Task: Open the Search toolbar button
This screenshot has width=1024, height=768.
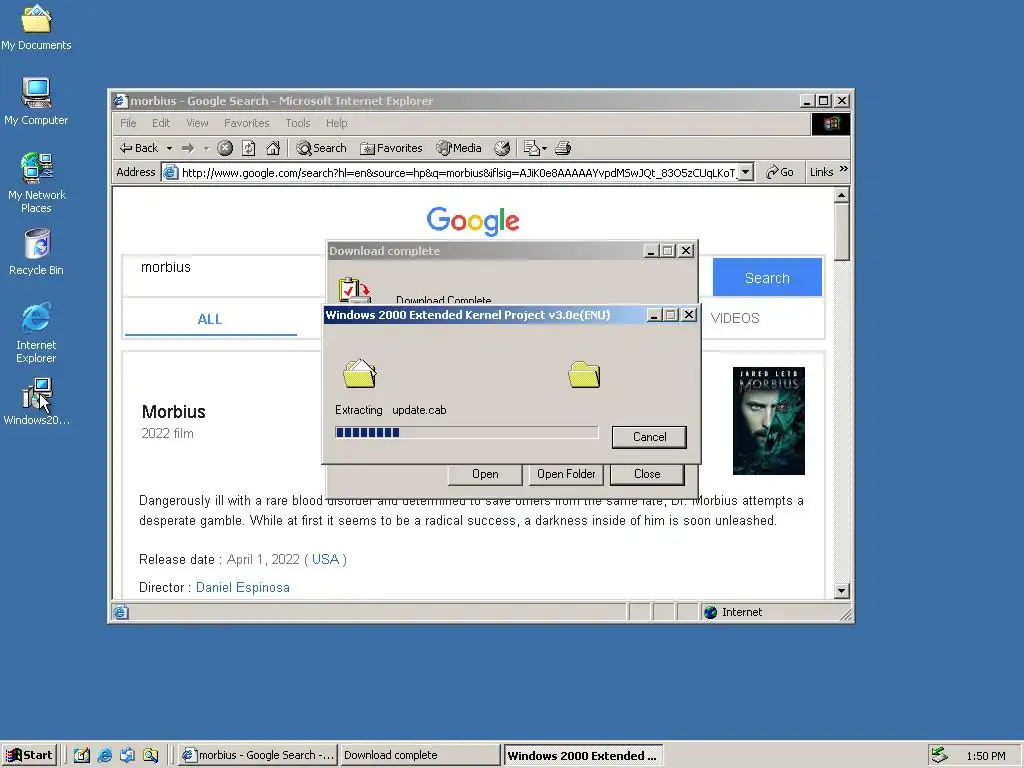Action: point(321,148)
